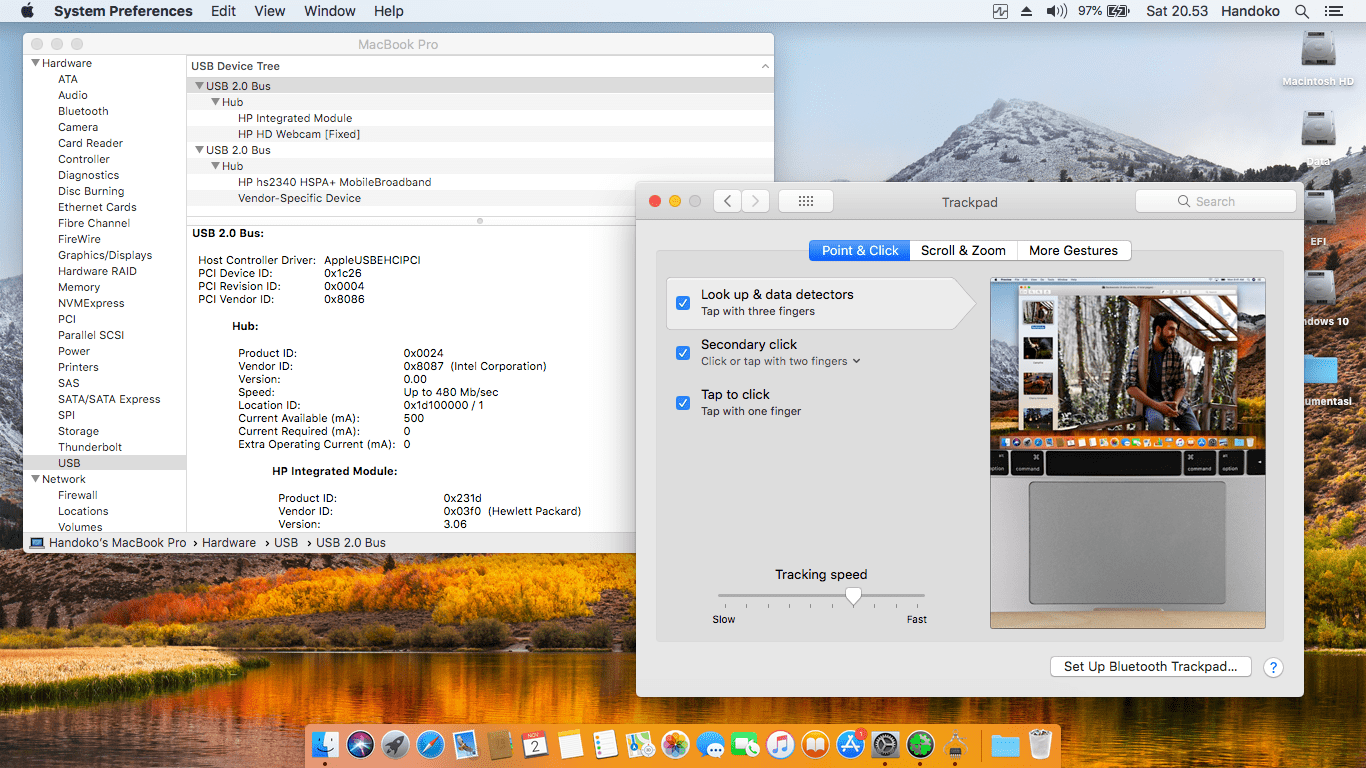Open the Mail stamp icon in Dock

click(465, 745)
